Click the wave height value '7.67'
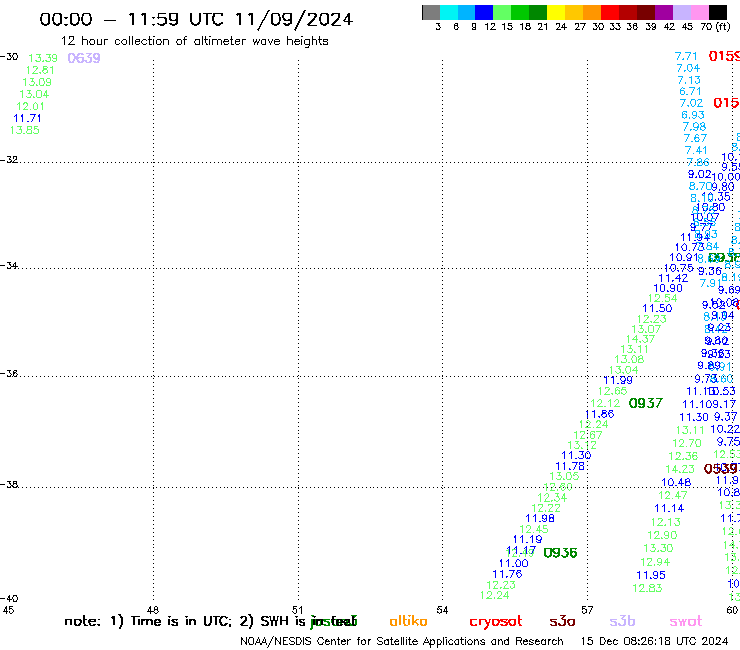The width and height of the screenshot is (740, 650). [x=696, y=138]
